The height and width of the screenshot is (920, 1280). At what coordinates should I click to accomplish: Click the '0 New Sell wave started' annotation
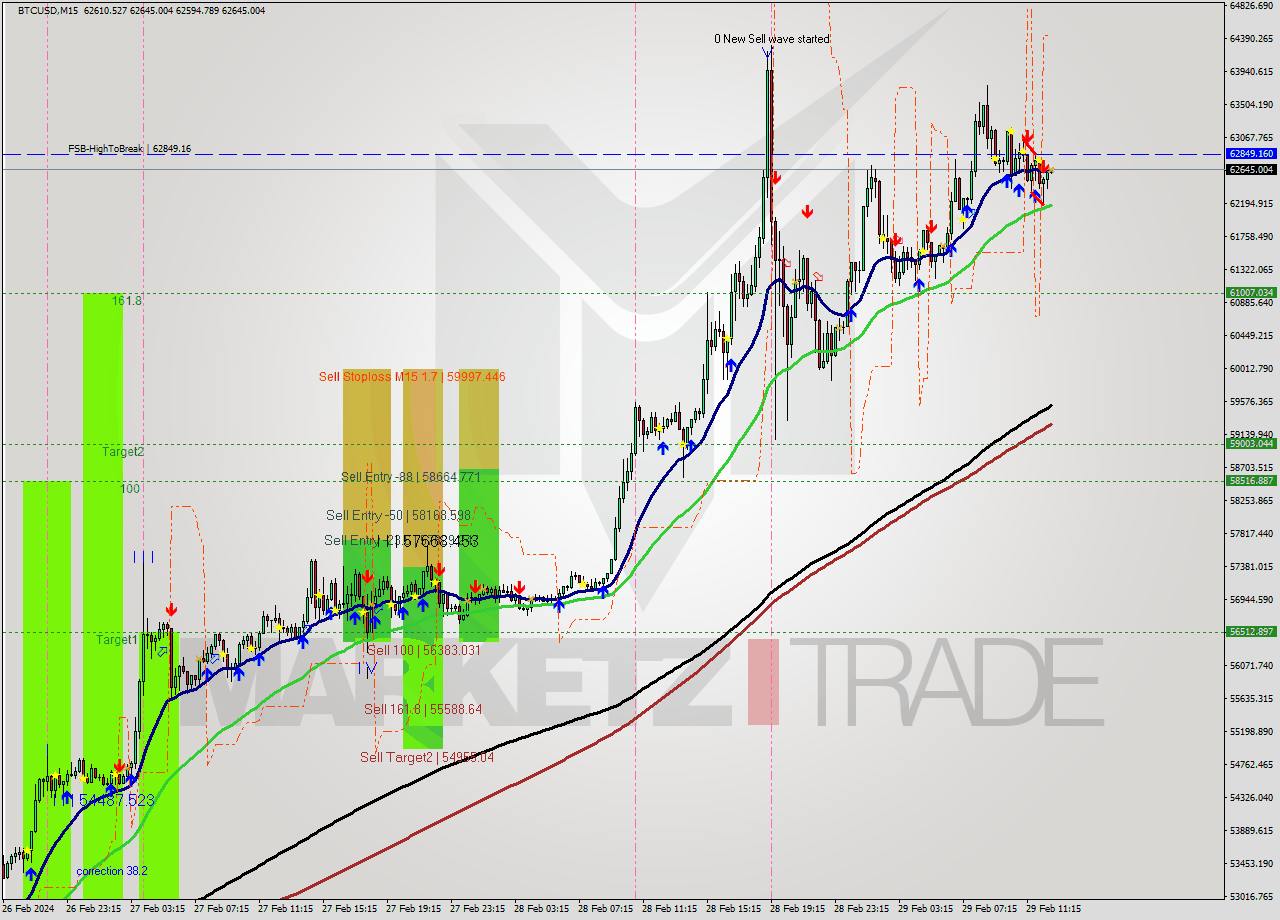771,39
